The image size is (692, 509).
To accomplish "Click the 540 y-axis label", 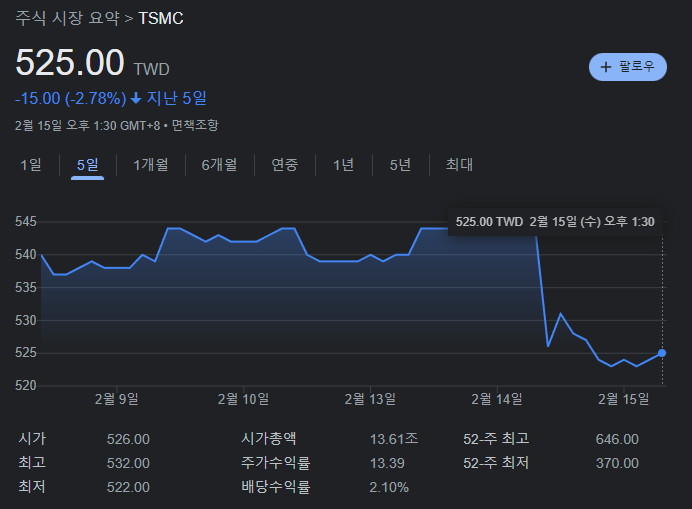I will pyautogui.click(x=26, y=254).
